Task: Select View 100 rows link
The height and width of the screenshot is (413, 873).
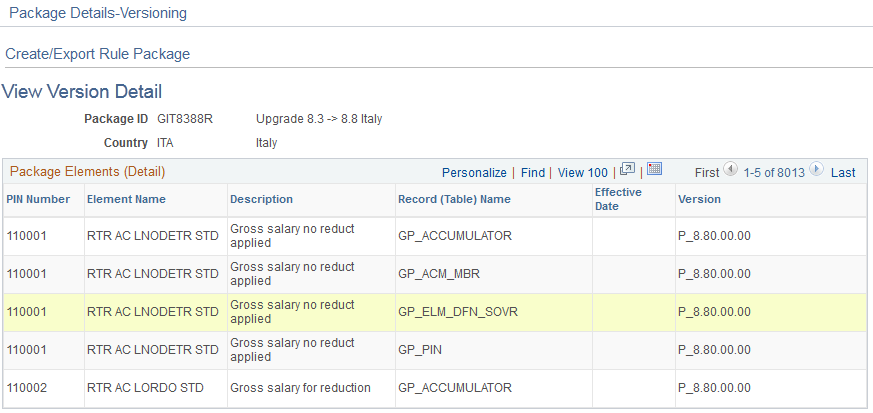Action: 582,173
